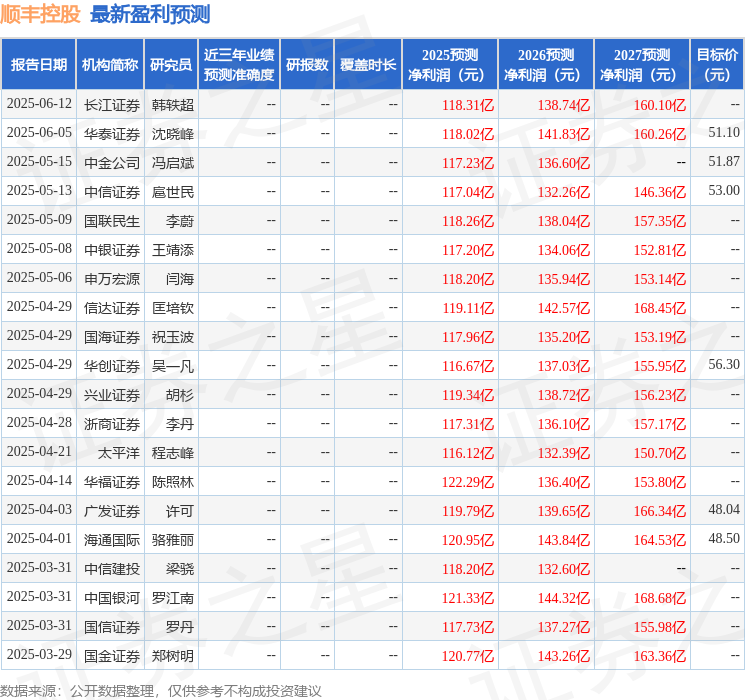
Task: Click institution 中银证券
Action: point(112,250)
